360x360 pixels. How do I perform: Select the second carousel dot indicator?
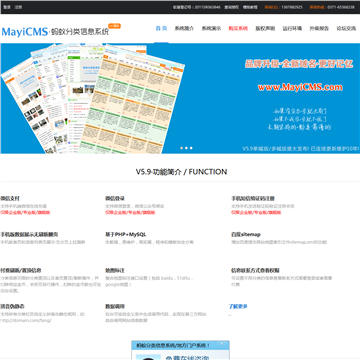(186, 148)
